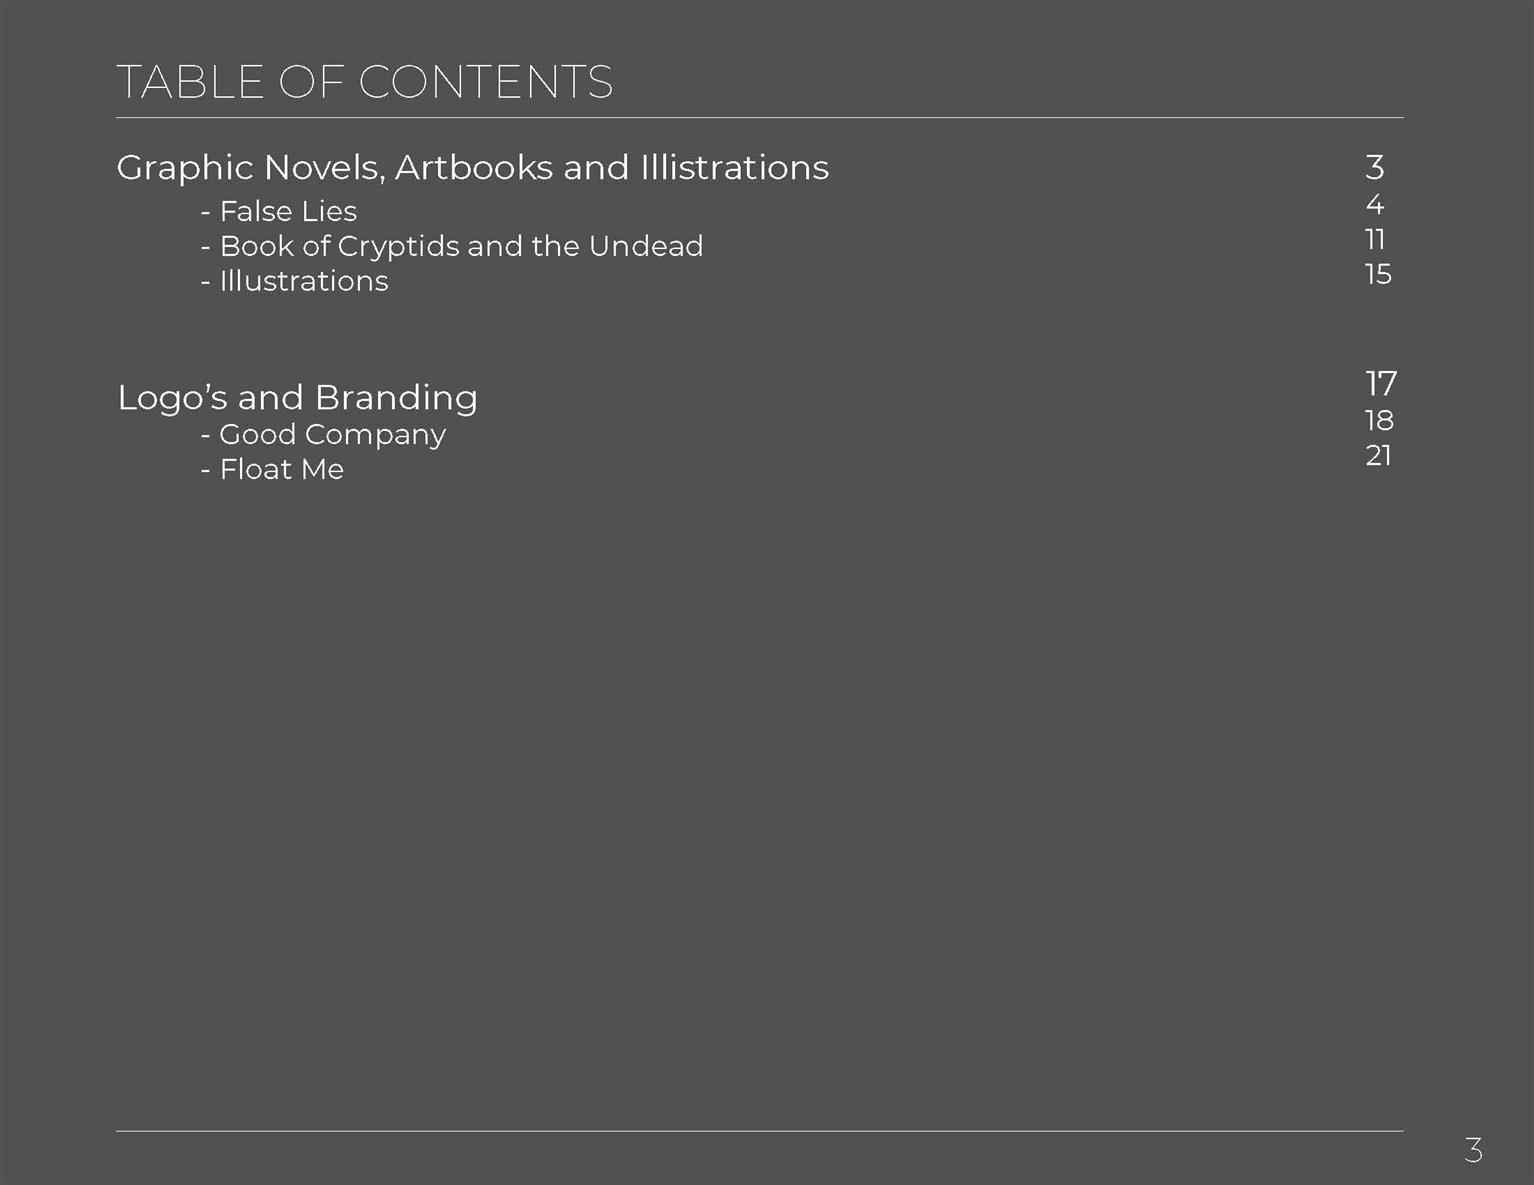Click page number 18 for Good Company
Viewport: 1534px width, 1185px height.
(1379, 421)
